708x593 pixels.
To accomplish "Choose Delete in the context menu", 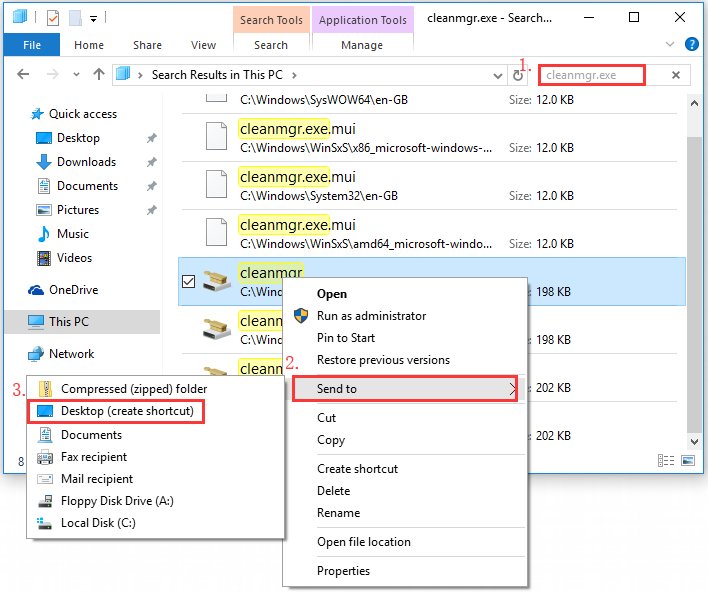I will coord(334,491).
